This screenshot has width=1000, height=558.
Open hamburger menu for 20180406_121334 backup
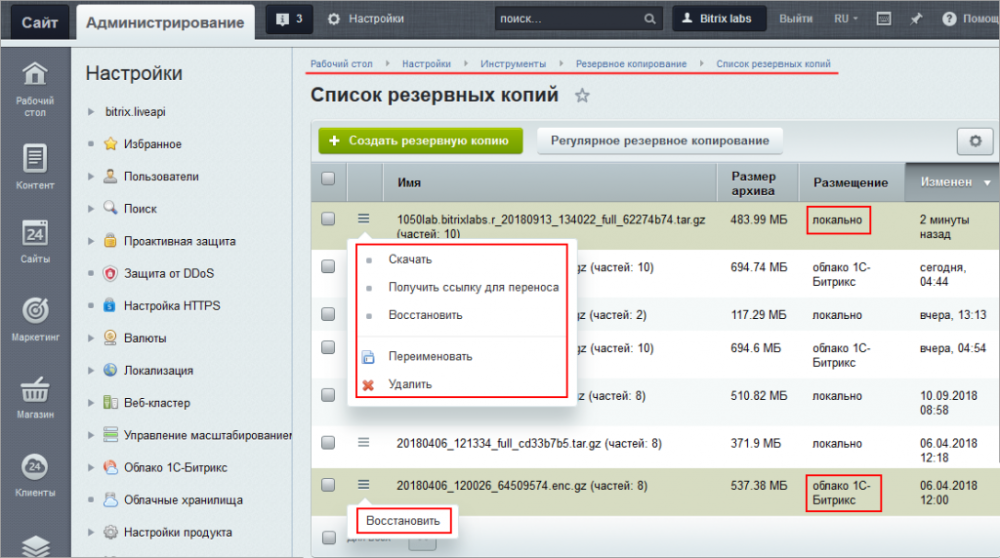(x=364, y=440)
